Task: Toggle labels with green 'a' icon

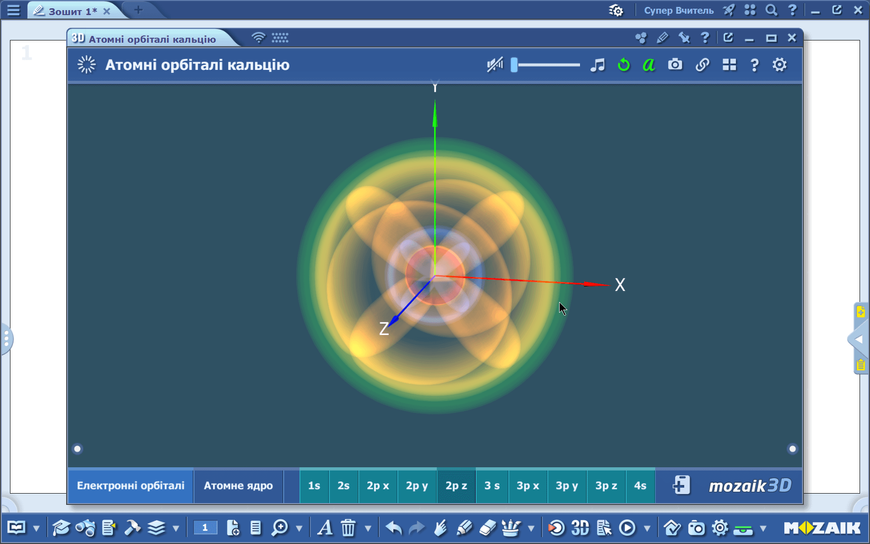Action: click(649, 65)
